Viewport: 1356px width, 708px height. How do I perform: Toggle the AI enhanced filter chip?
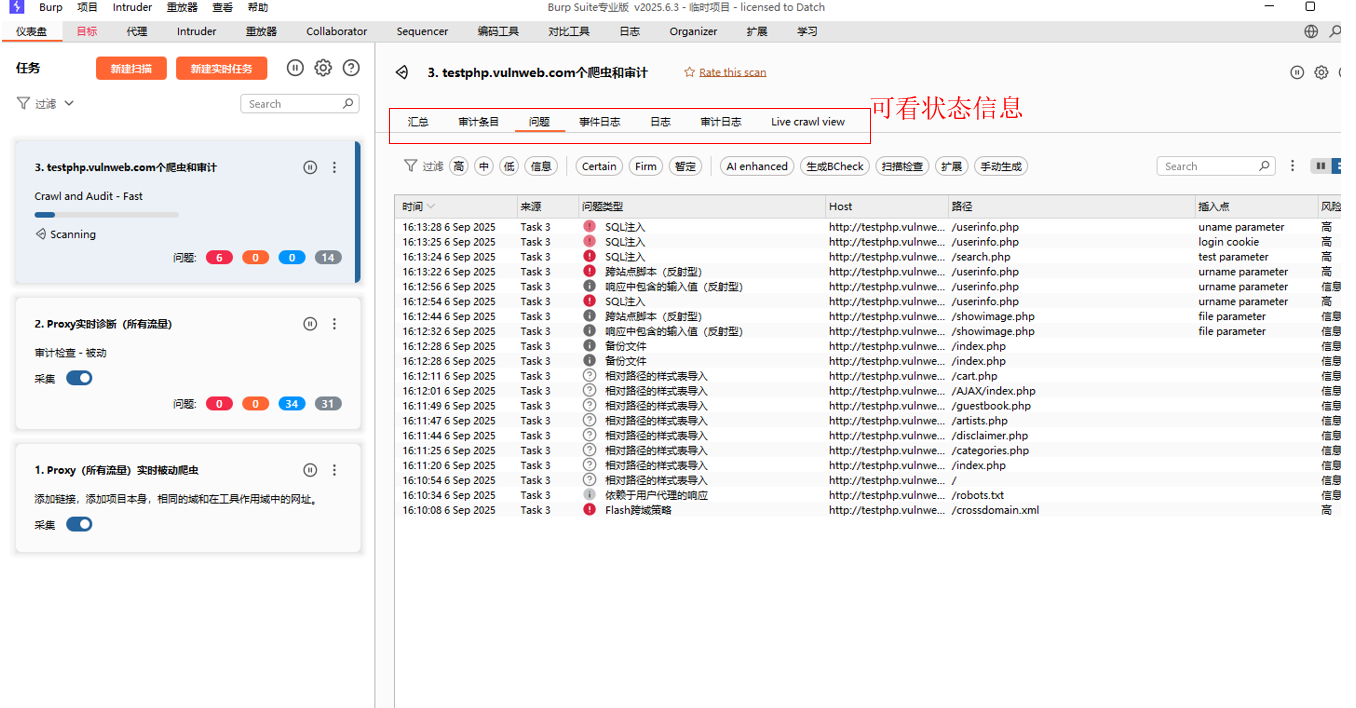757,166
